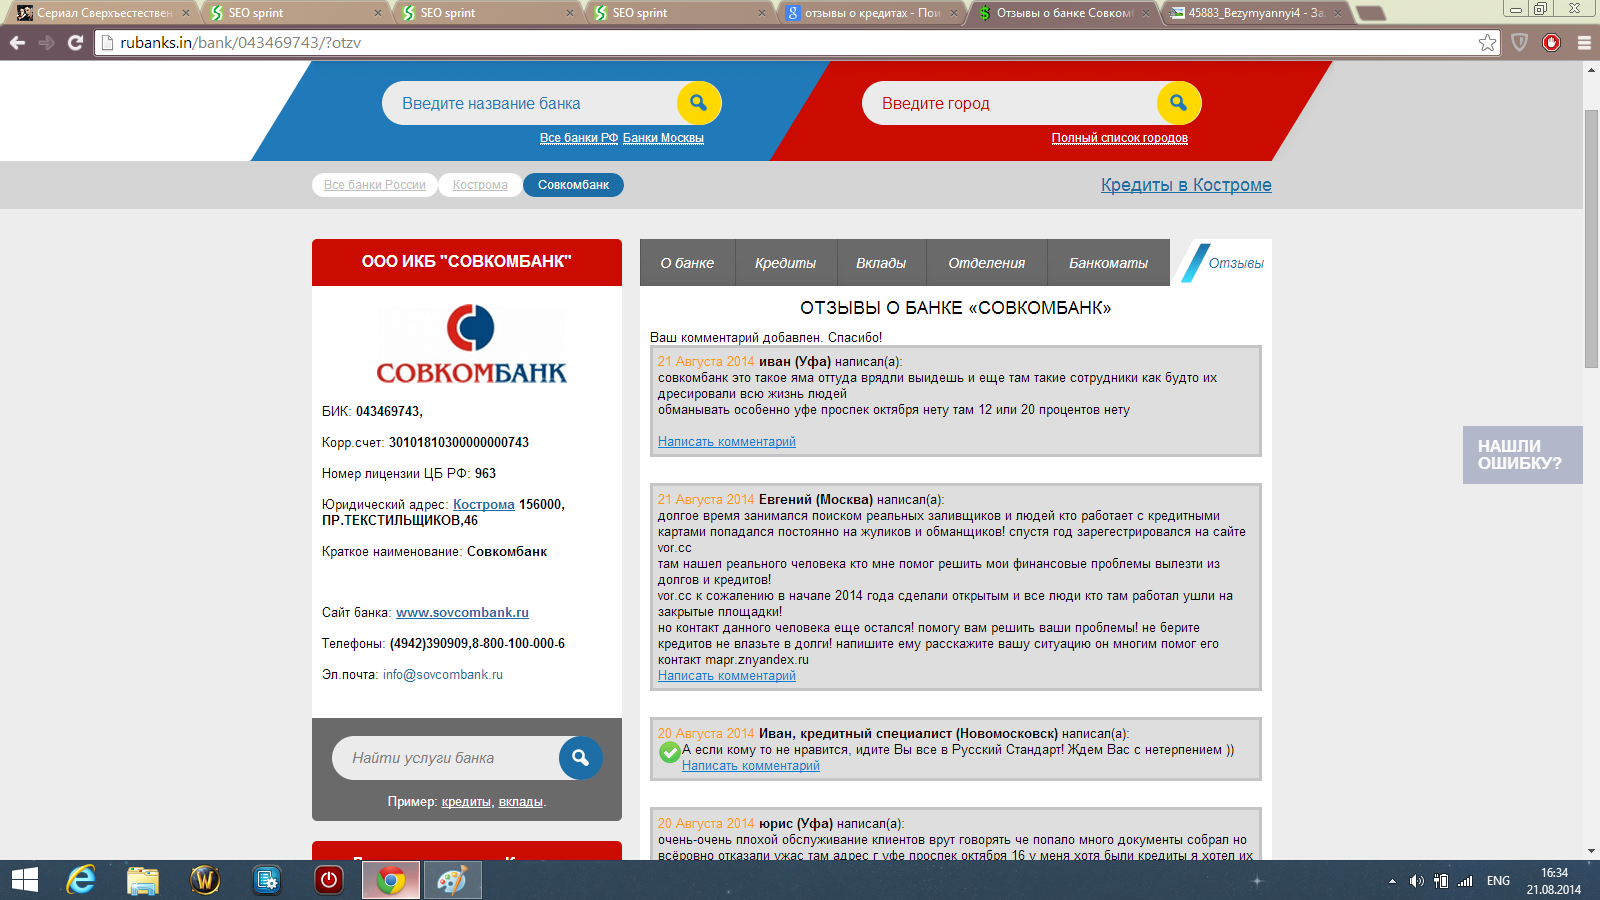The image size is (1600, 900).
Task: Click the bank name search magnifier button
Action: (698, 103)
